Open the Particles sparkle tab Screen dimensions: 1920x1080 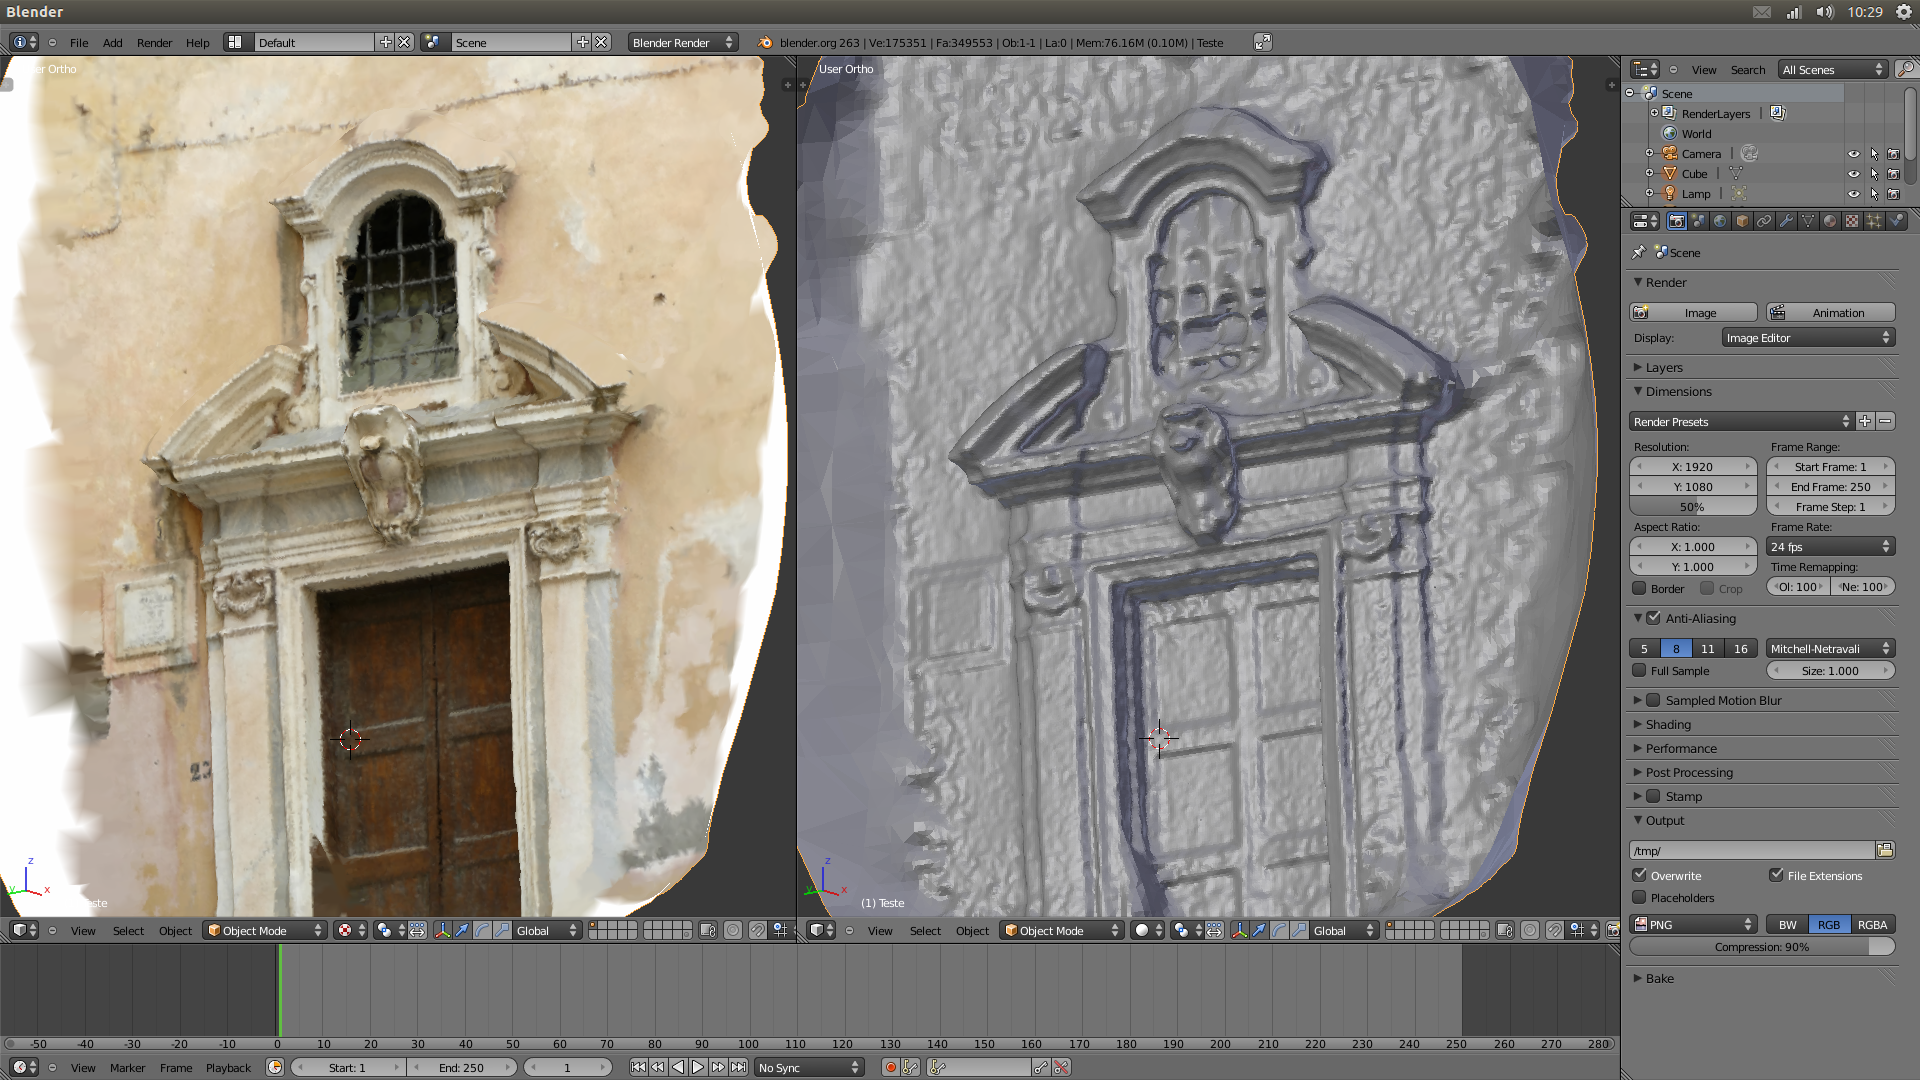pos(1874,221)
